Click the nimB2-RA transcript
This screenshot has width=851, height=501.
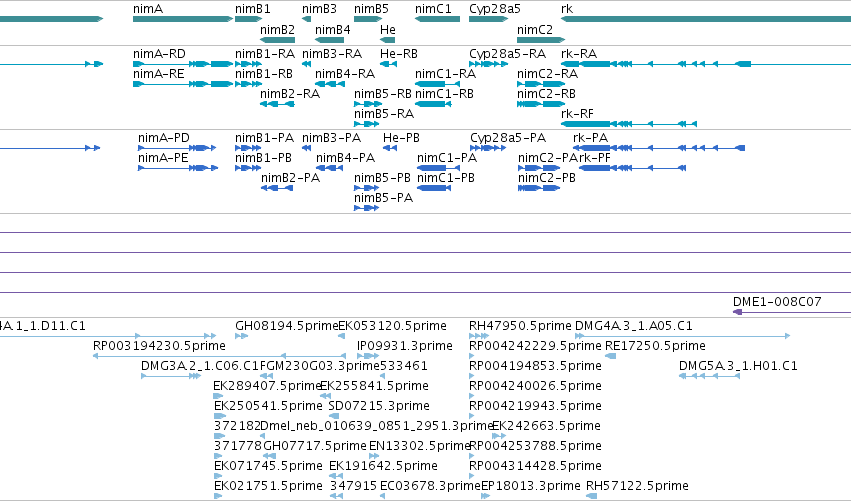point(277,104)
